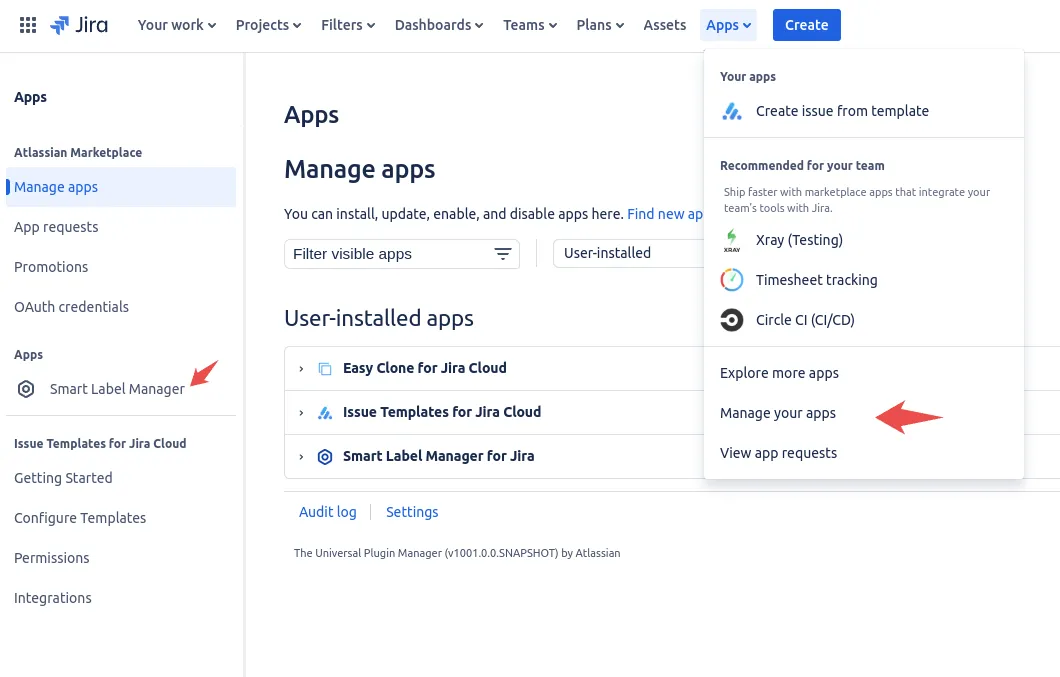Select Timesheet tracking from recommended apps

pos(863,280)
